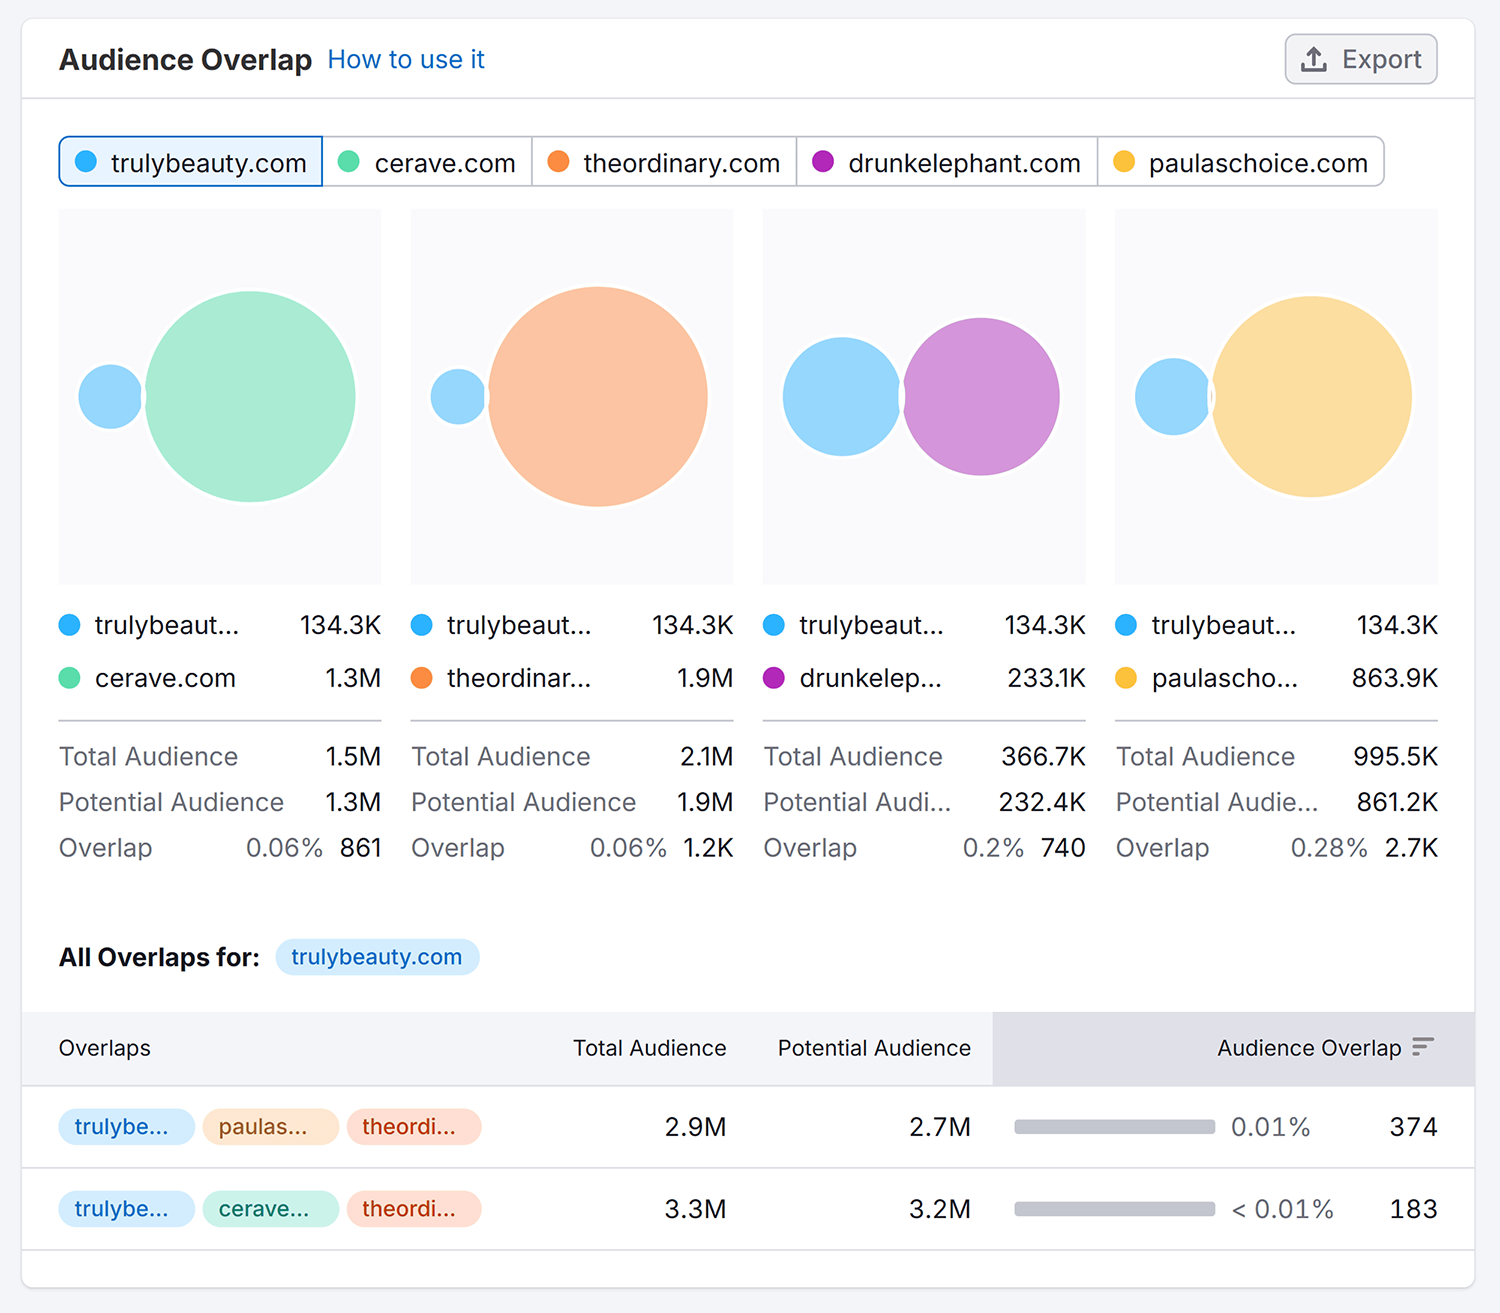
Task: Click the trulybe... tag in the 374 row
Action: [x=127, y=1127]
